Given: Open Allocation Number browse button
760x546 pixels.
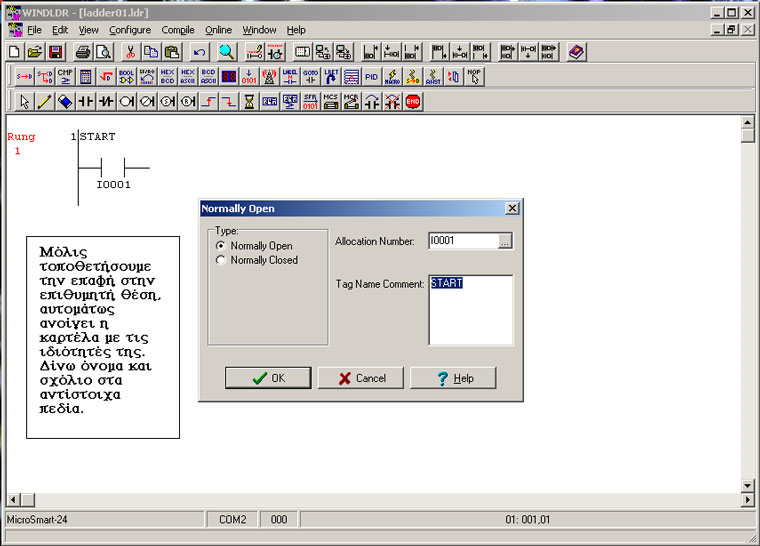Looking at the screenshot, I should coord(505,241).
